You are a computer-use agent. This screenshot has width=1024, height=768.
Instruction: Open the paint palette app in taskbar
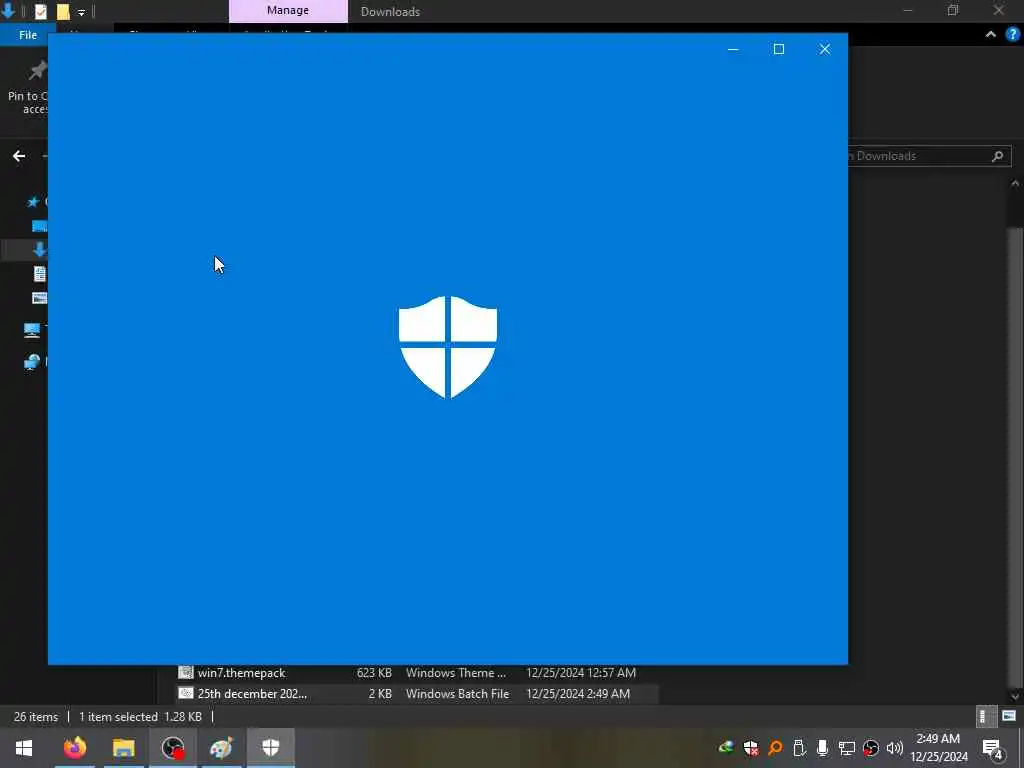tap(221, 748)
